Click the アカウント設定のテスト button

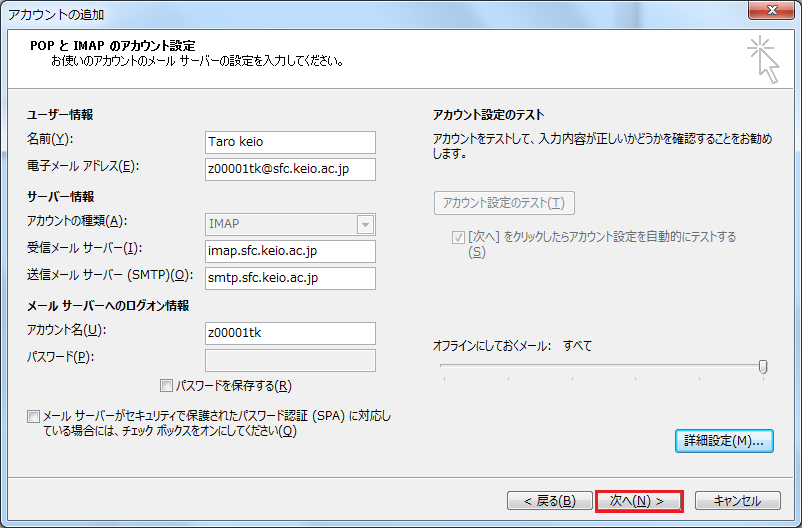pos(503,203)
